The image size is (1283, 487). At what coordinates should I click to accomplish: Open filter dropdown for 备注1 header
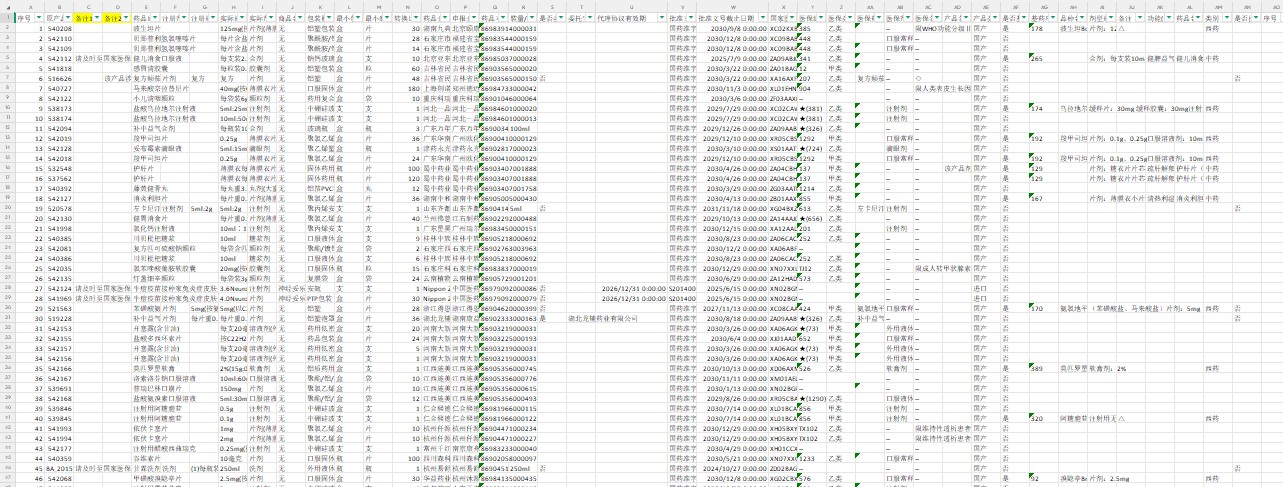tap(98, 19)
